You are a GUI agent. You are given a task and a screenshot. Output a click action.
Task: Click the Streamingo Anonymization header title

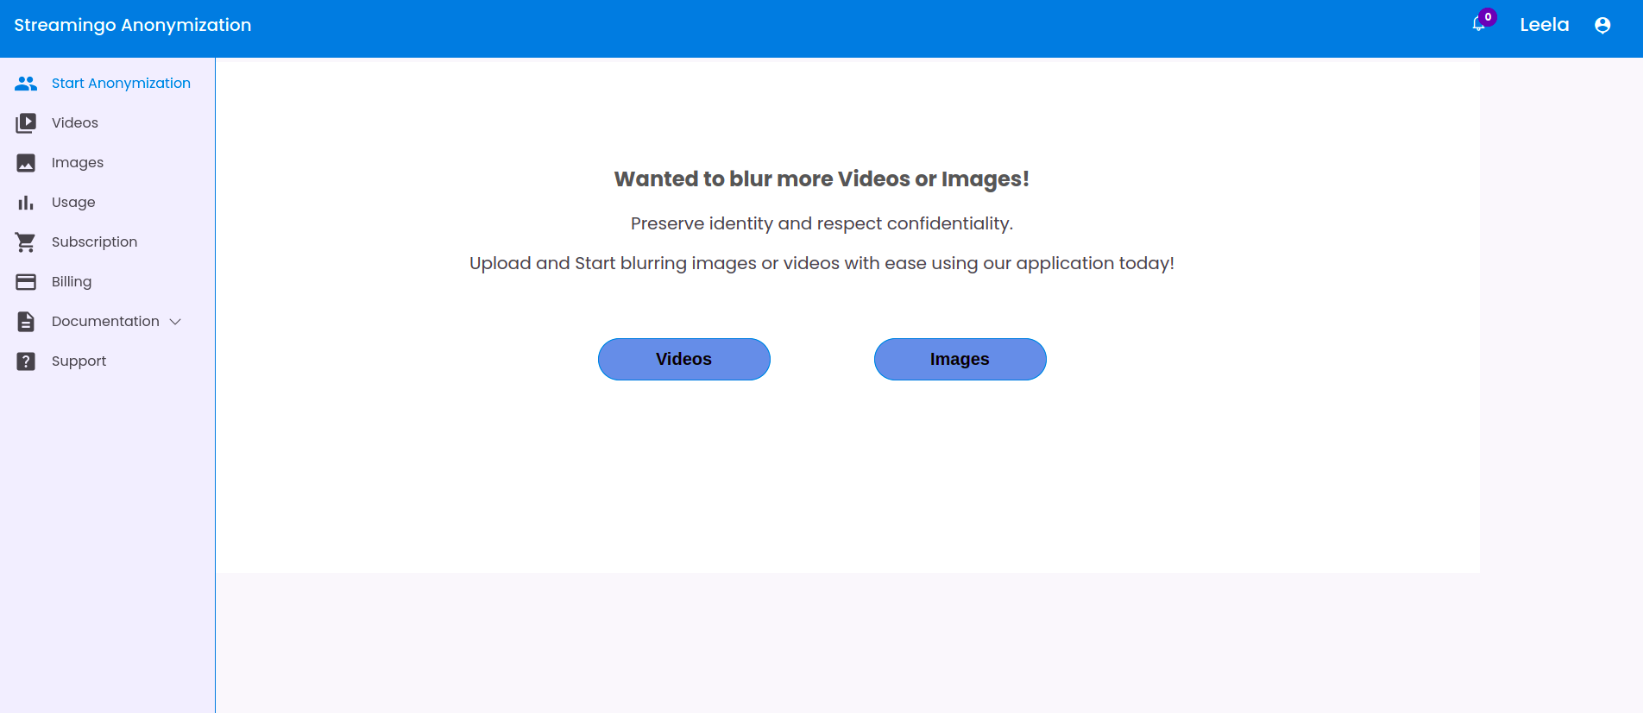(133, 25)
